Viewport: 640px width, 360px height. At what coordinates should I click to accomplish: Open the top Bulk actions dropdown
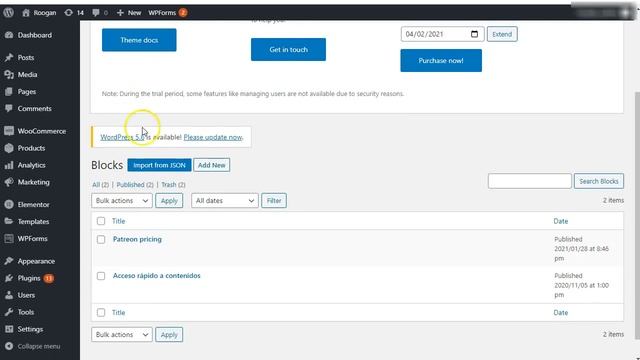click(x=122, y=201)
